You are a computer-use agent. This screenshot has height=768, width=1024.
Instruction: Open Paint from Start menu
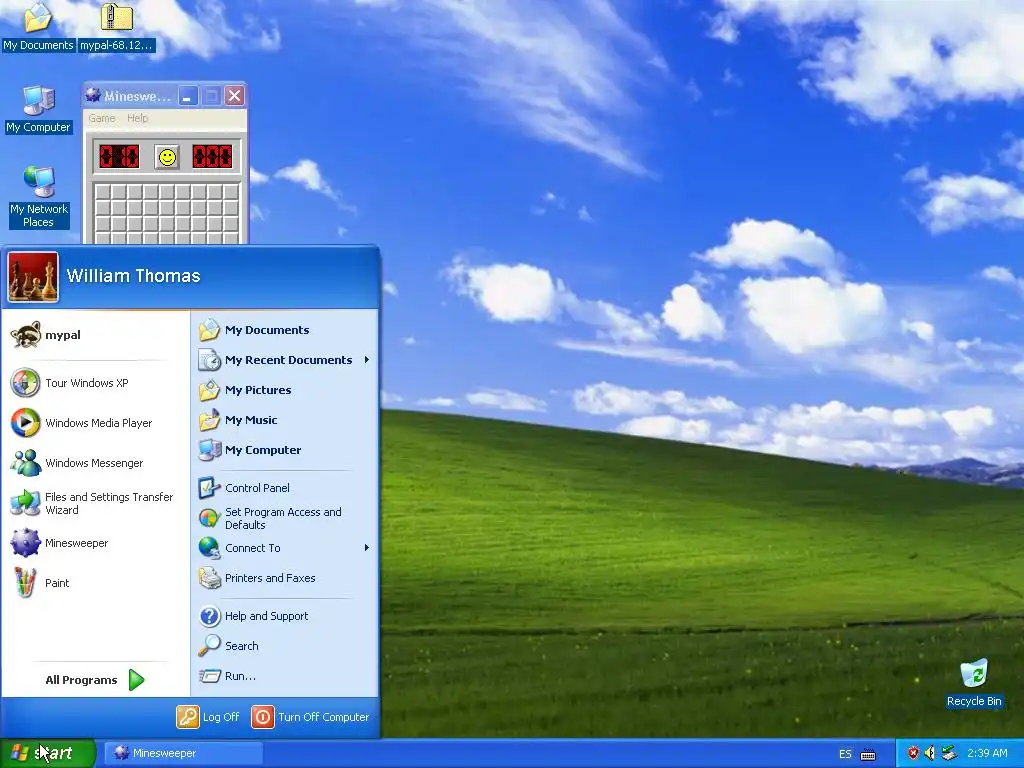click(x=95, y=583)
